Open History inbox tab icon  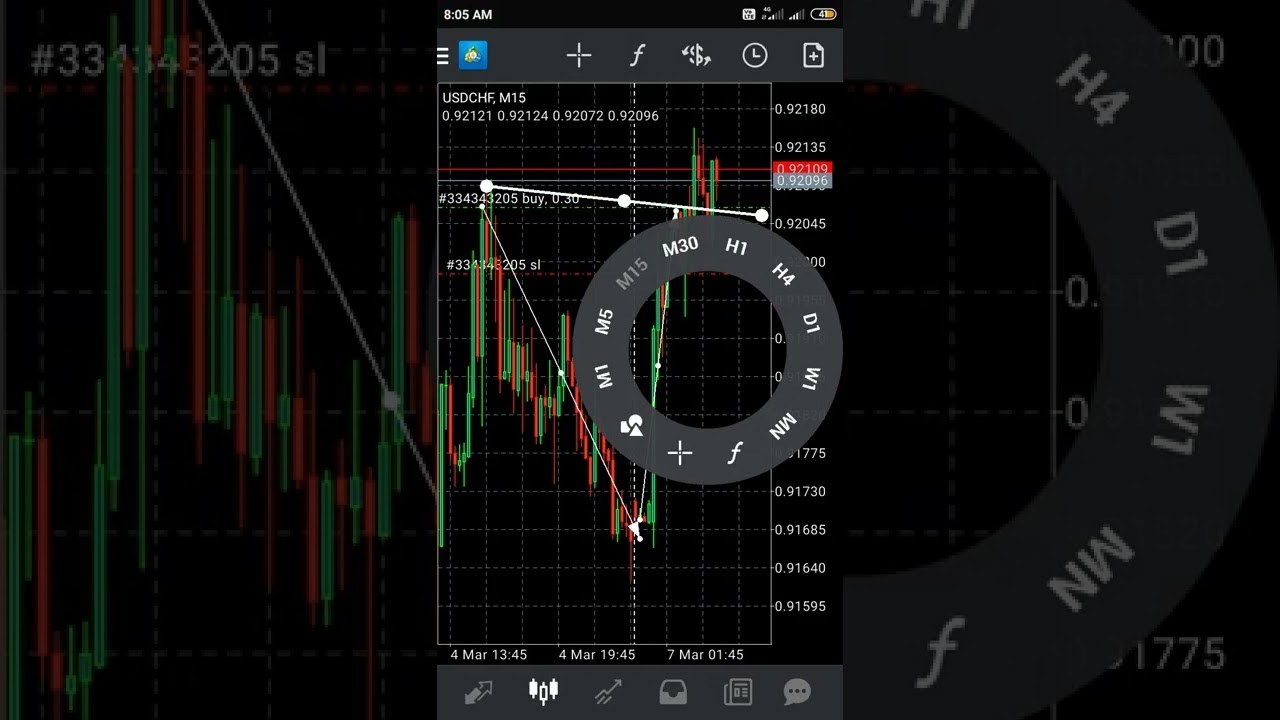pyautogui.click(x=673, y=692)
